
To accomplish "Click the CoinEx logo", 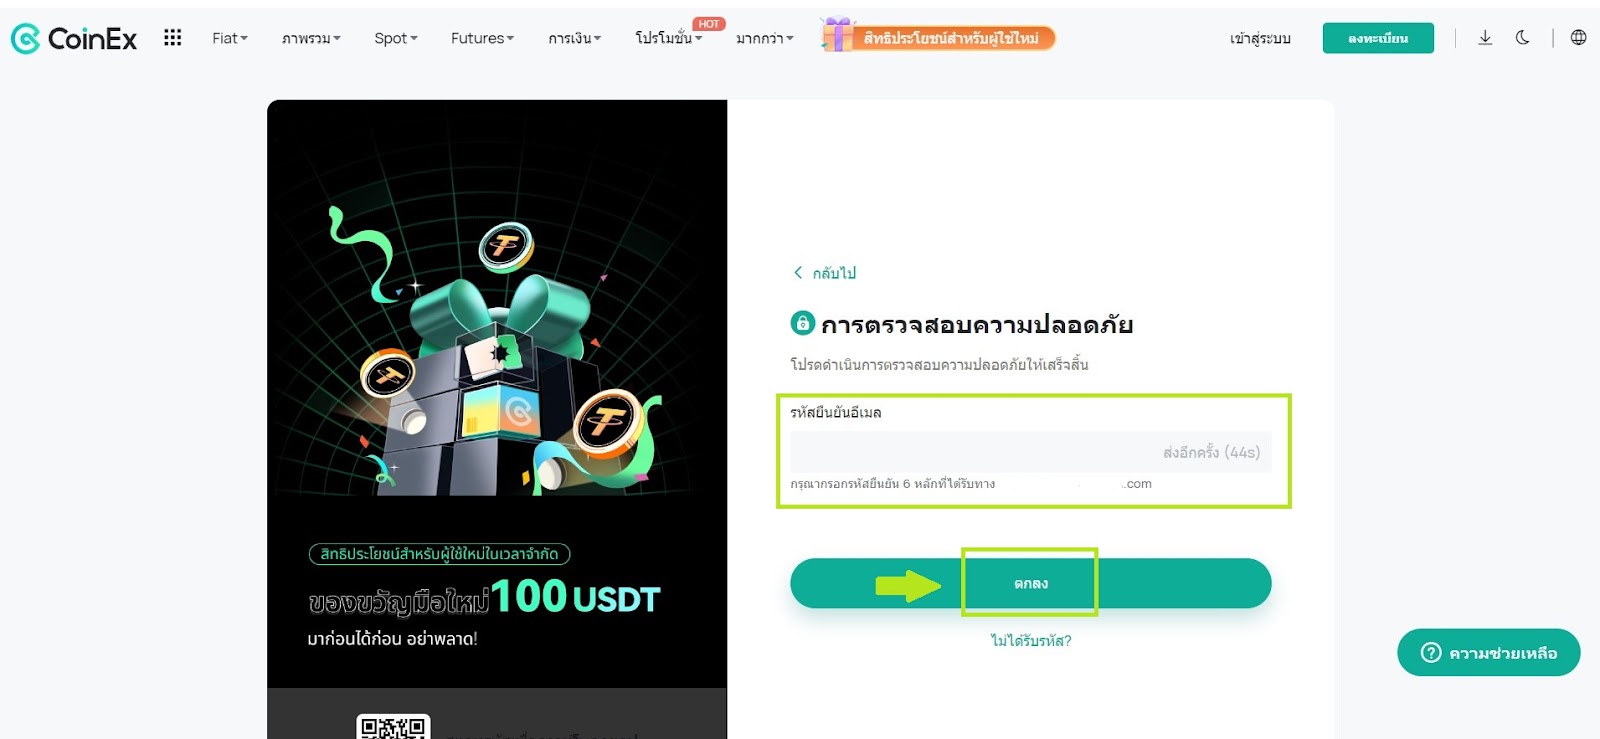I will 74,39.
